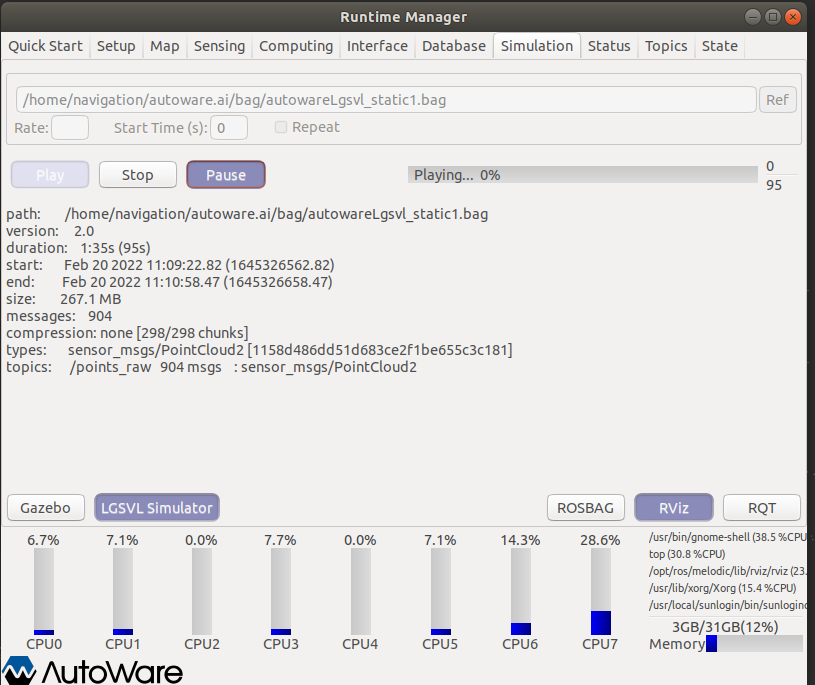
Task: Open the Database tab
Action: click(x=454, y=46)
